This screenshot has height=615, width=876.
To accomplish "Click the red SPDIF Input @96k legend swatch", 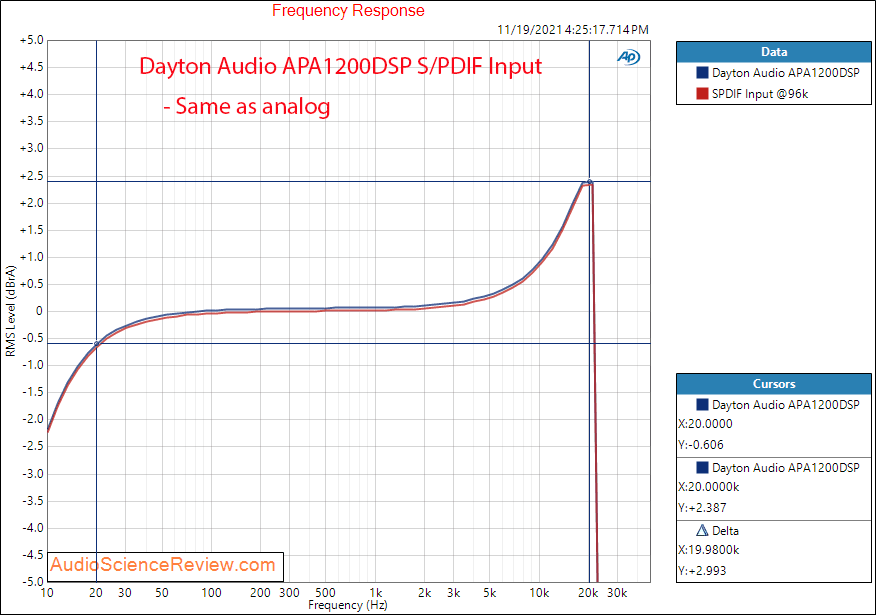I will click(x=702, y=94).
